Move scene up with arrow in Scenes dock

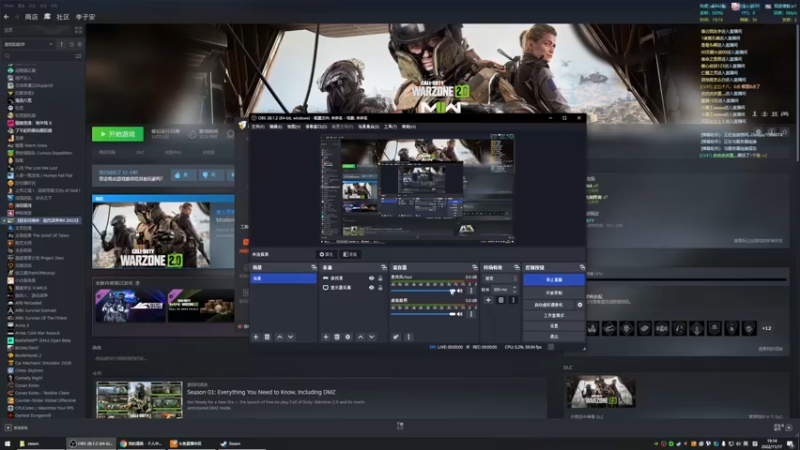pyautogui.click(x=279, y=337)
